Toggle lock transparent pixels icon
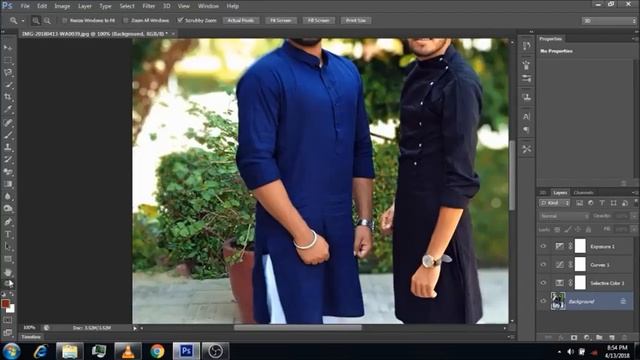Viewport: 640px width, 360px height. 557,230
